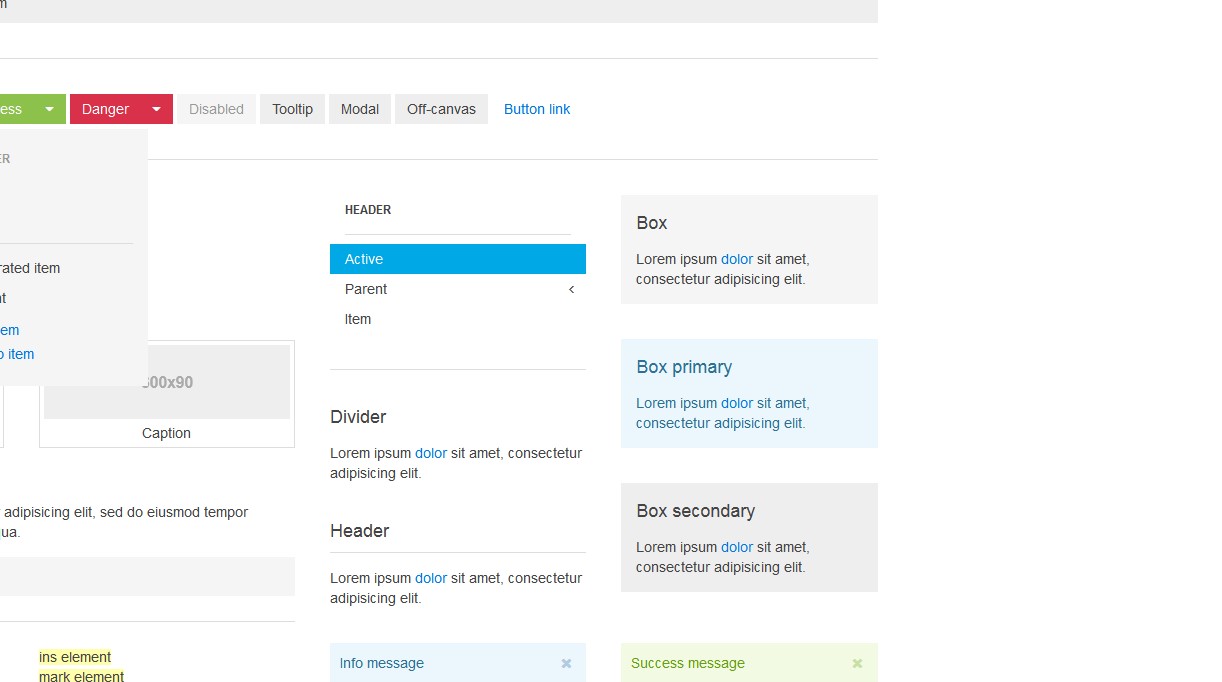
Task: Click dolor link below Header heading
Action: pyautogui.click(x=431, y=578)
